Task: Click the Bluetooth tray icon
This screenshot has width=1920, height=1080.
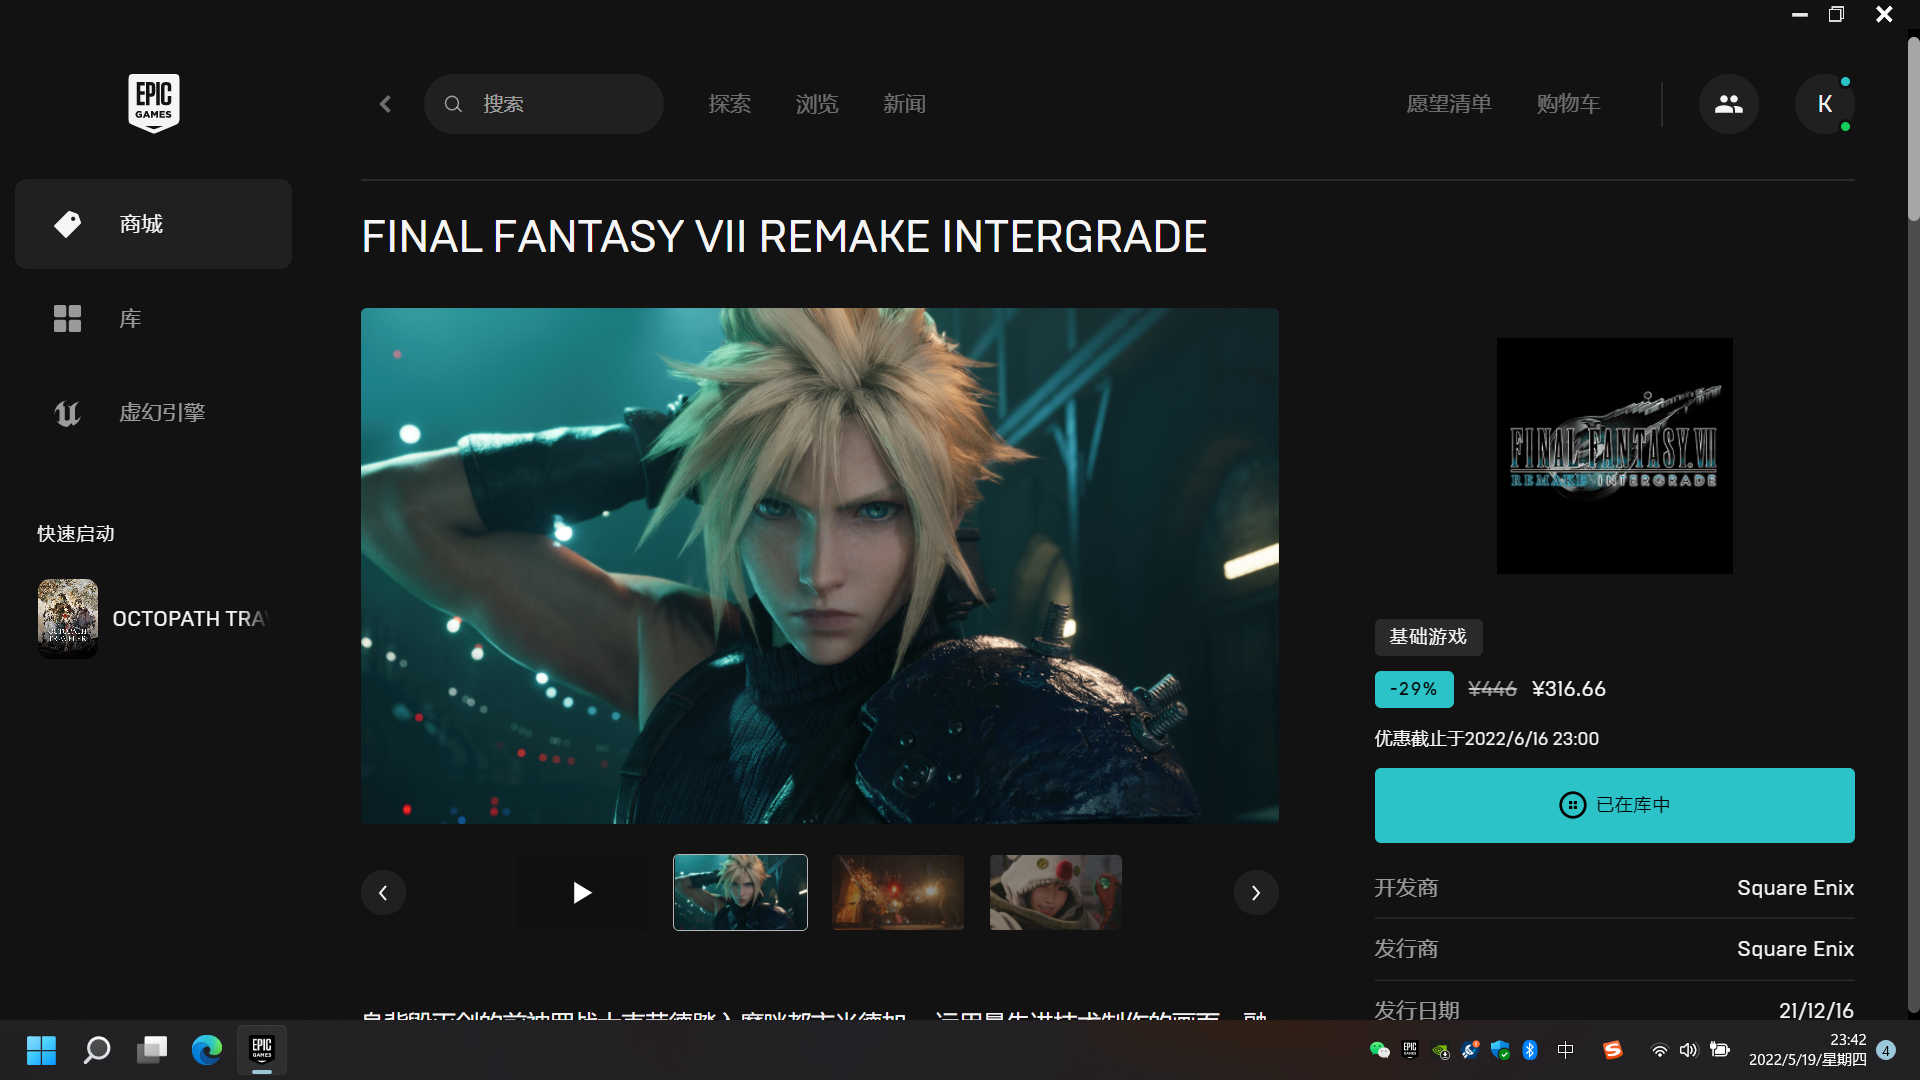Action: pyautogui.click(x=1530, y=1050)
